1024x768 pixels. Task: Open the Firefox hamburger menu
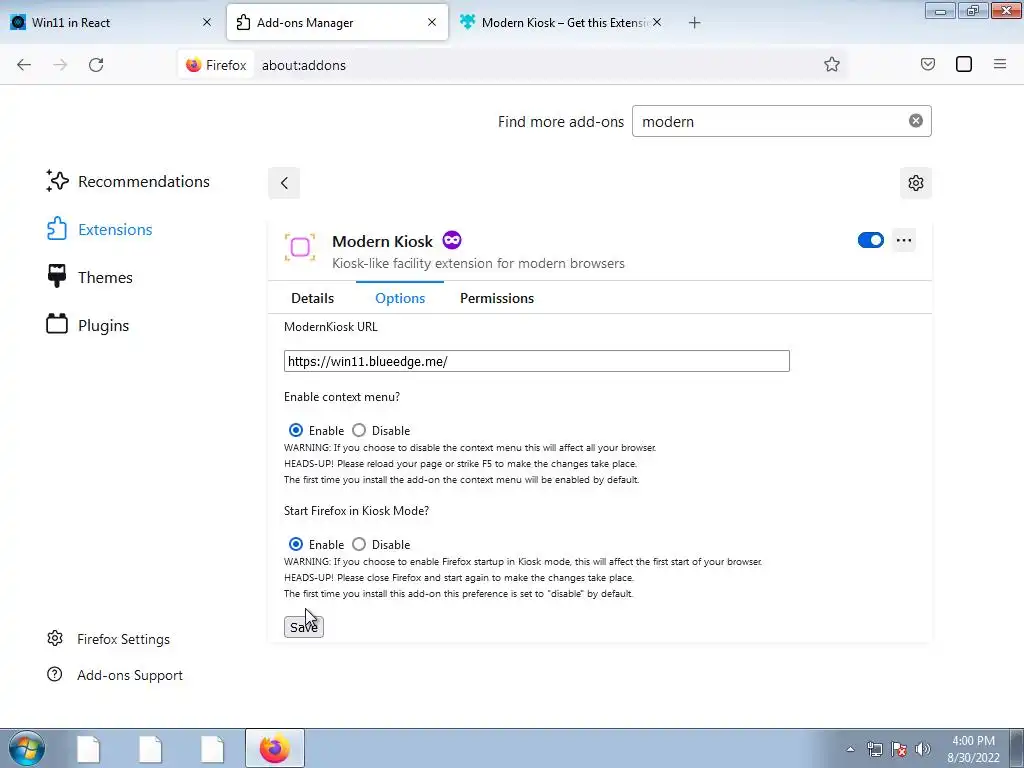click(x=1000, y=64)
